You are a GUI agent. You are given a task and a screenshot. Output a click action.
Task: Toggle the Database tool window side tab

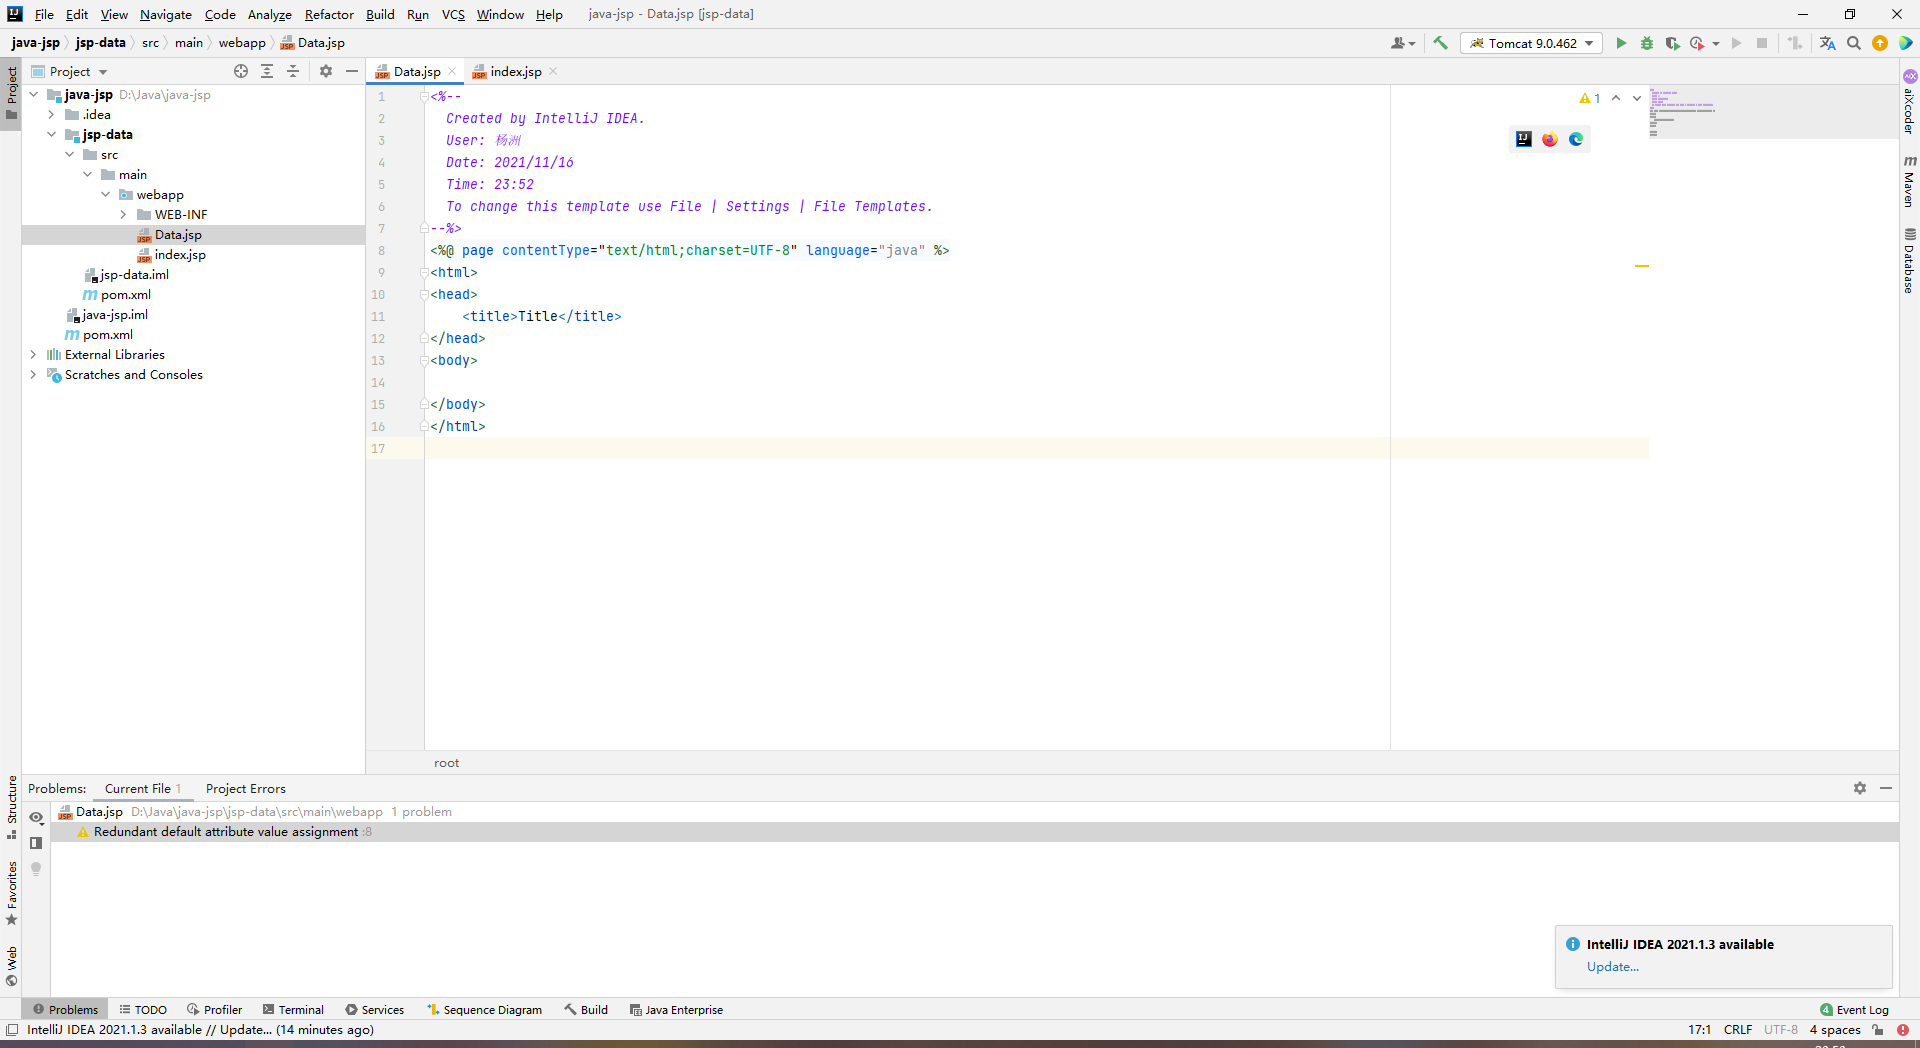click(x=1909, y=260)
